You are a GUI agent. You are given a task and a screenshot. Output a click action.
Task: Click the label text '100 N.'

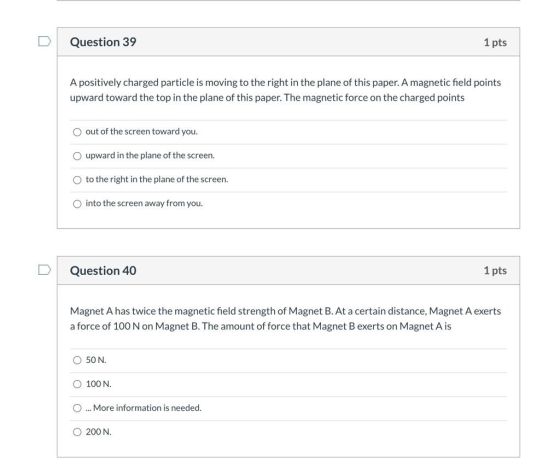(99, 384)
